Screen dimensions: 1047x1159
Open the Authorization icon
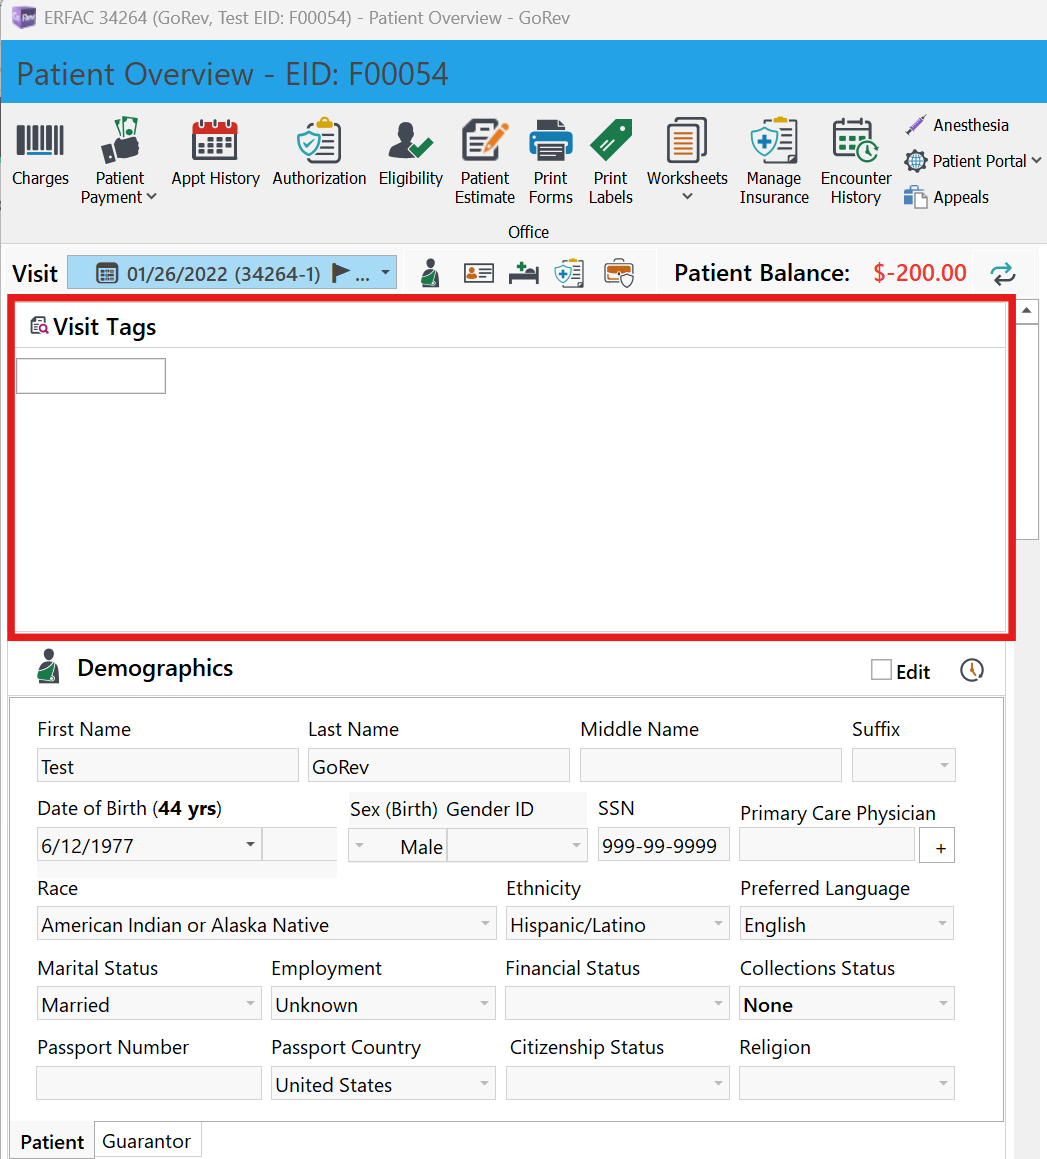319,140
